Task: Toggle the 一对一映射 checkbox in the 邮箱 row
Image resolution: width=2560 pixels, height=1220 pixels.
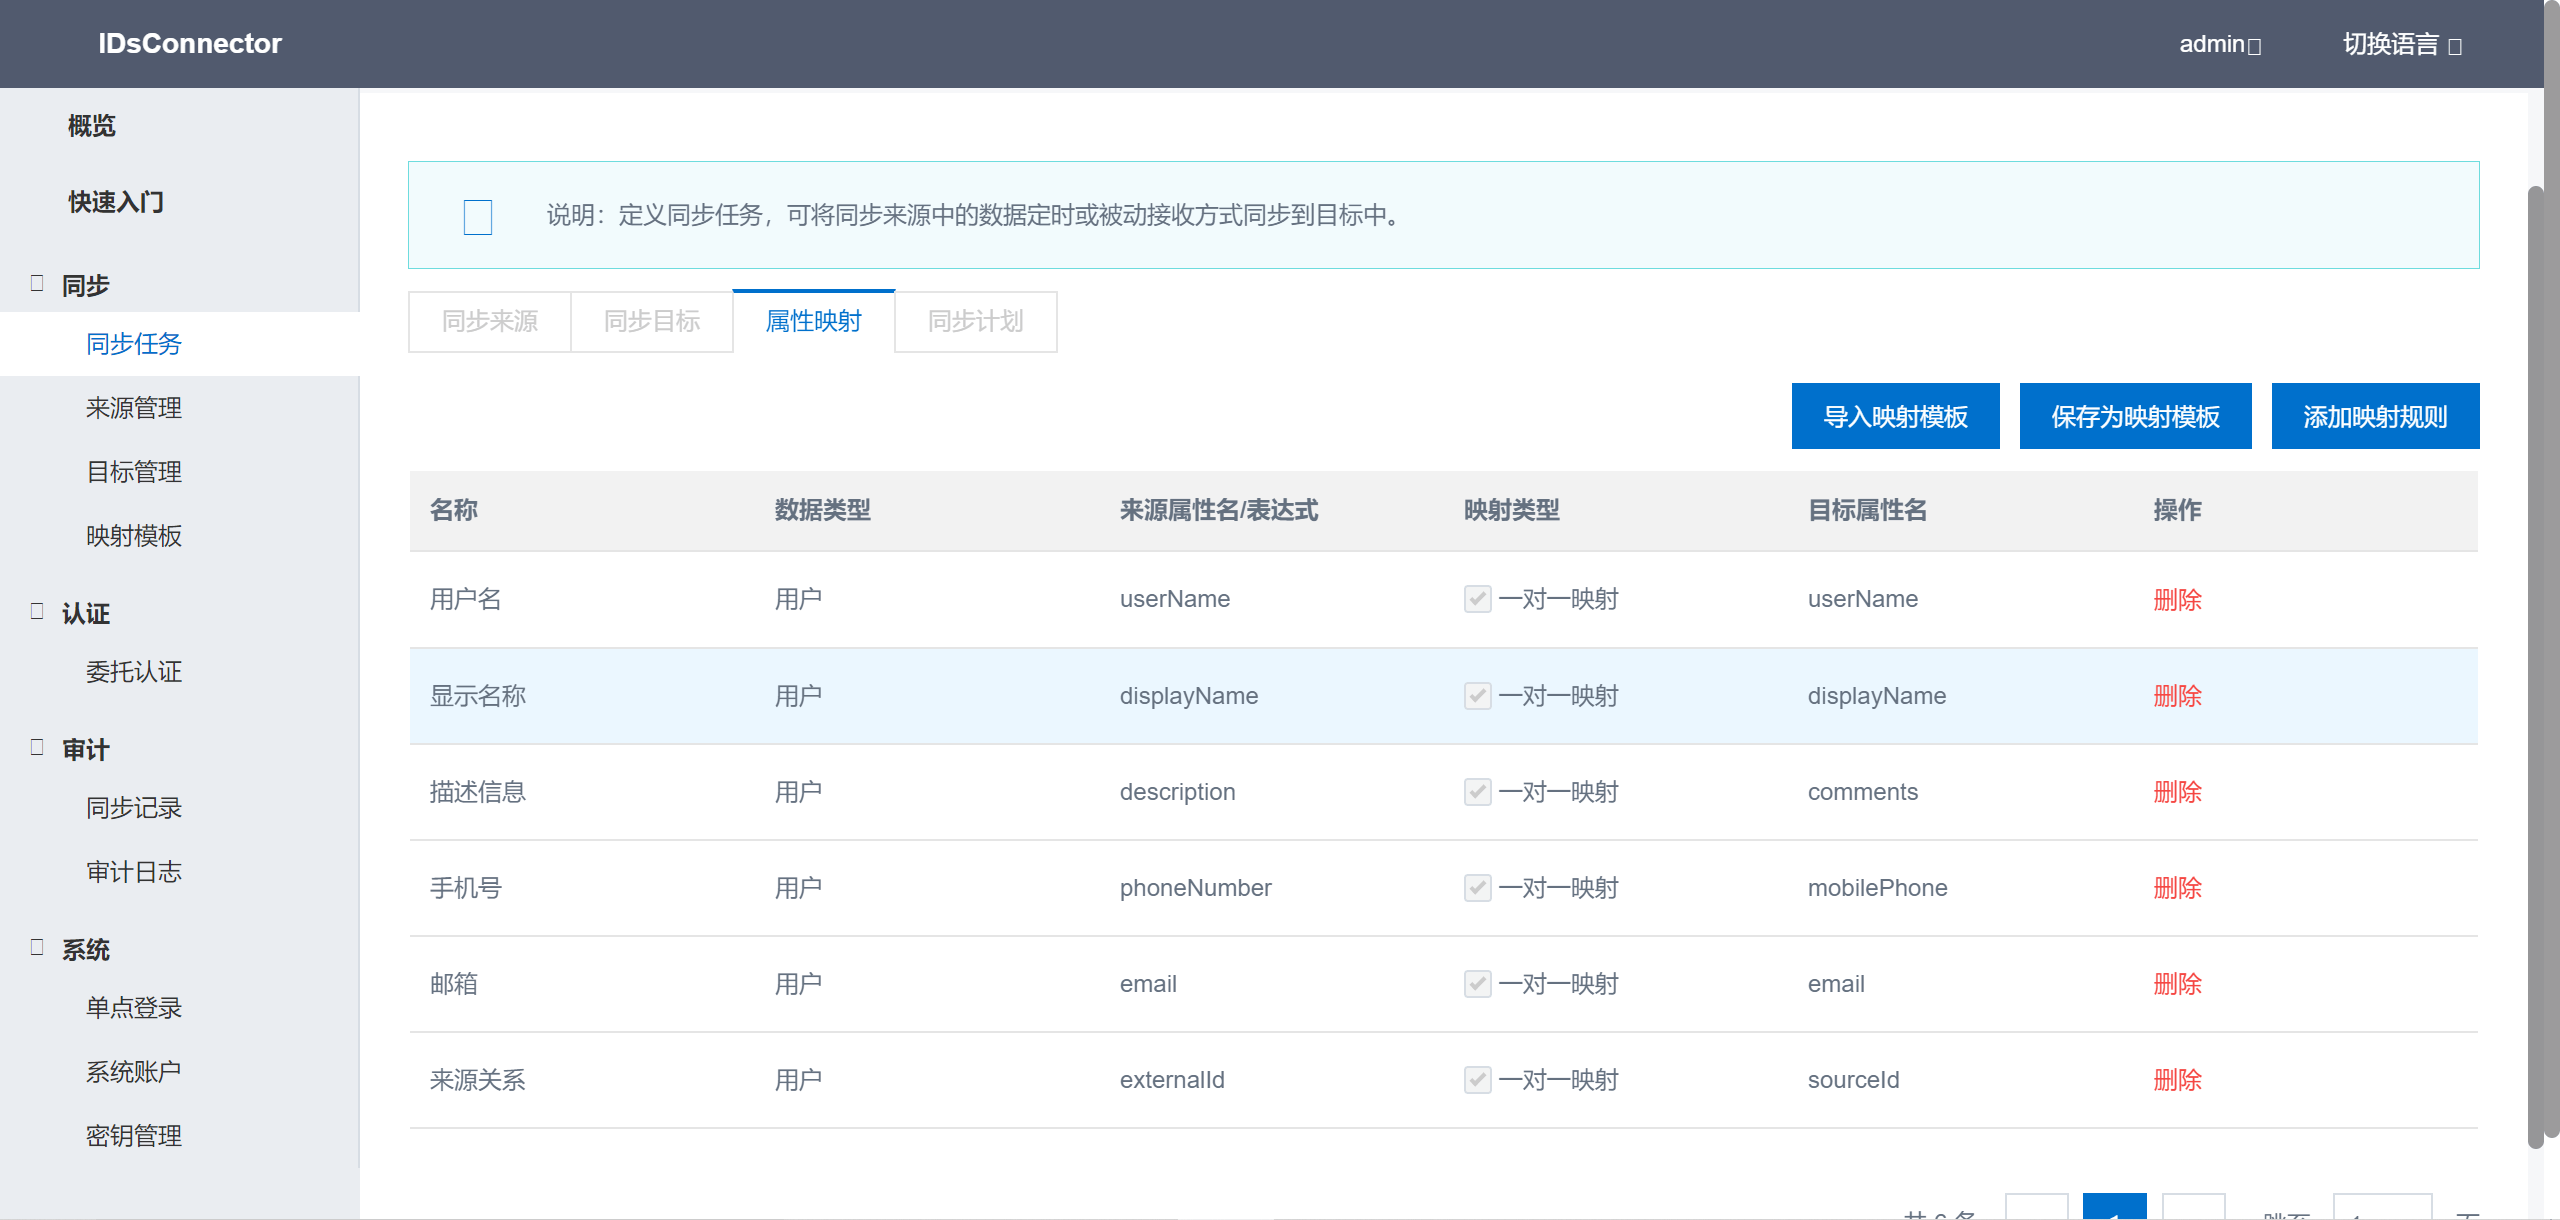Action: click(x=1477, y=984)
